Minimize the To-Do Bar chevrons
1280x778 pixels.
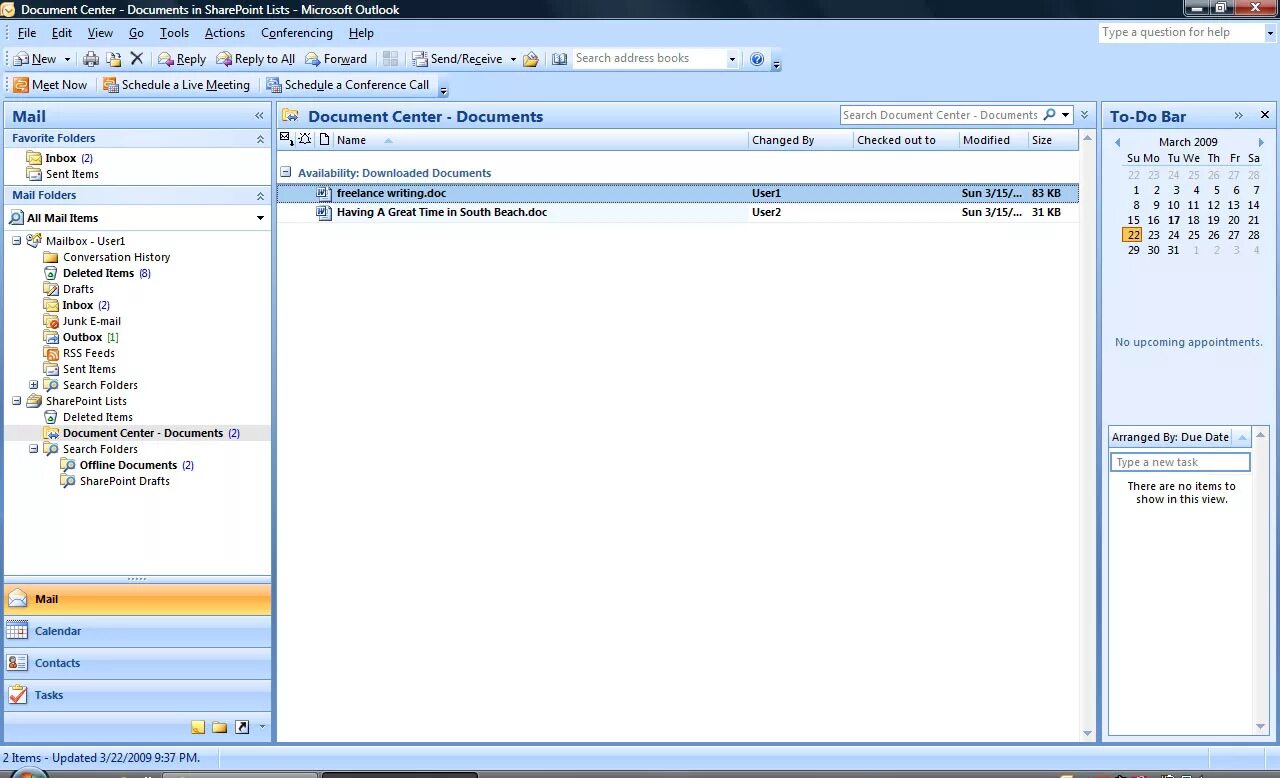pyautogui.click(x=1238, y=115)
